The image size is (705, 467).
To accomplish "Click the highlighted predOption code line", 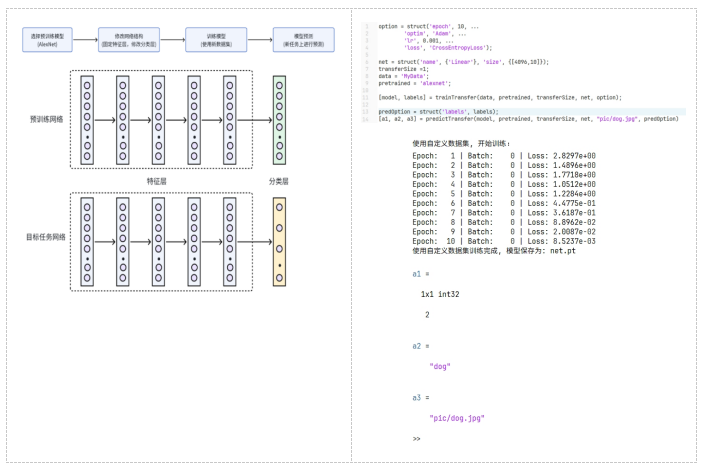I will coord(439,111).
